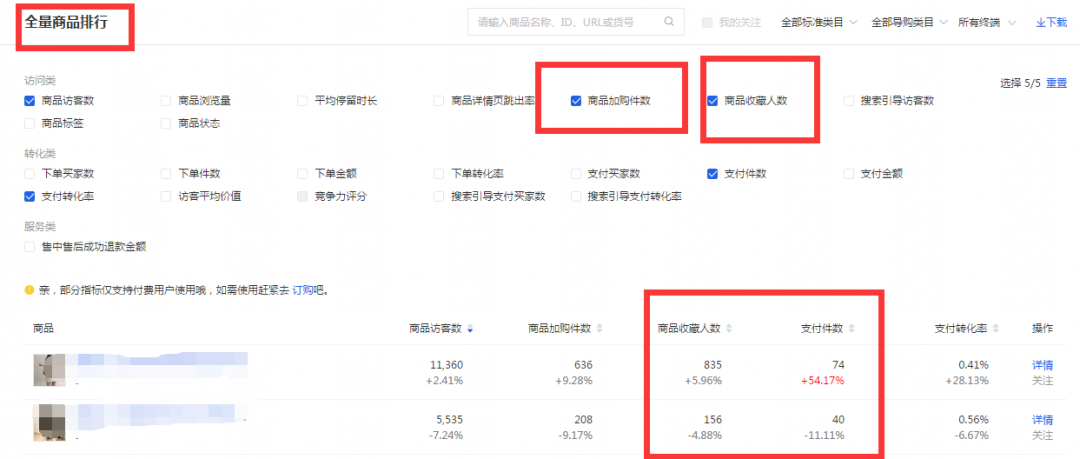Sort by 支付件数 column arrow

pos(852,329)
